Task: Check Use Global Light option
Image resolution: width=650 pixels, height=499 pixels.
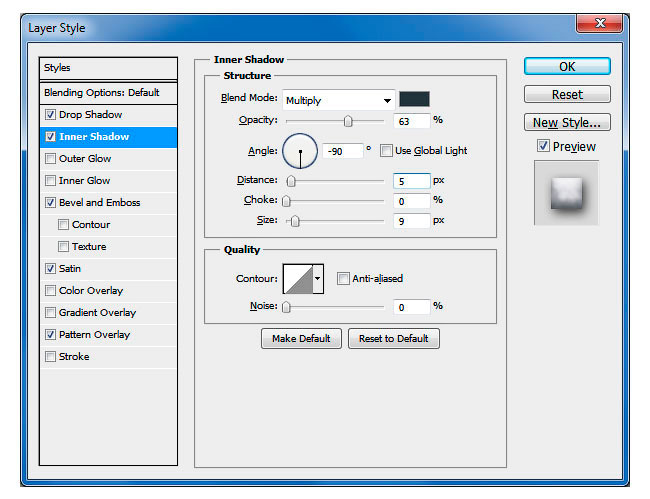Action: 386,150
